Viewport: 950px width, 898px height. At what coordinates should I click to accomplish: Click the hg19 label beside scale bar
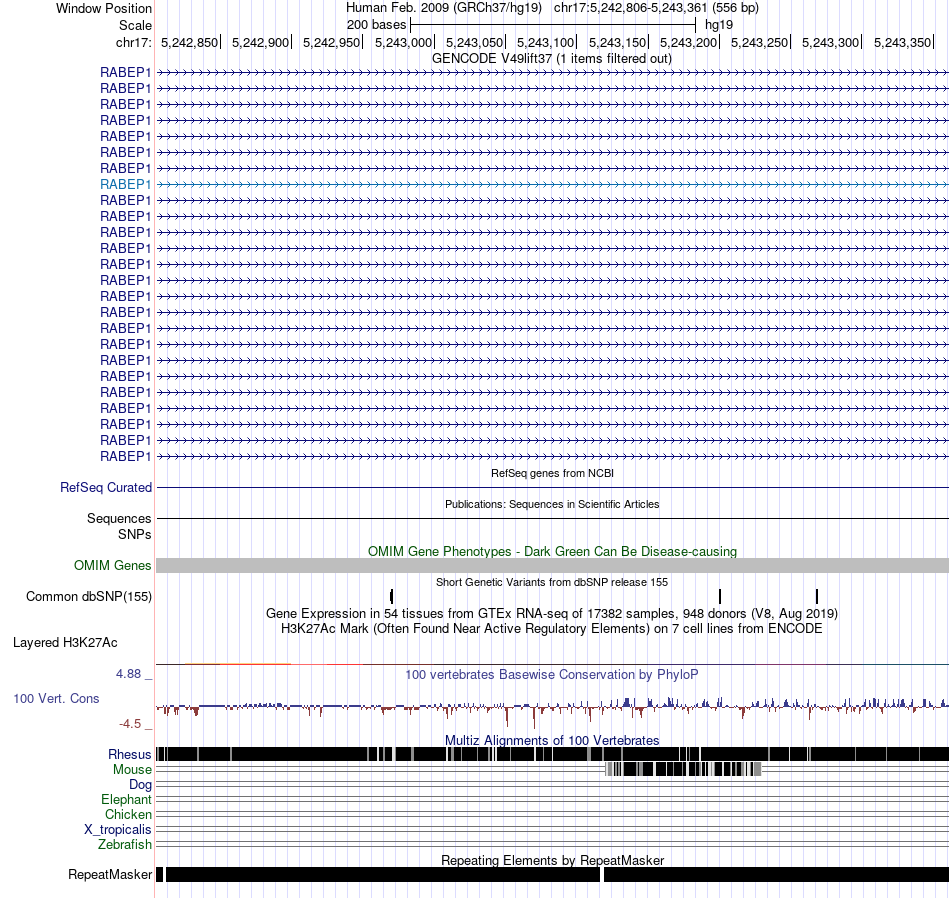point(719,25)
